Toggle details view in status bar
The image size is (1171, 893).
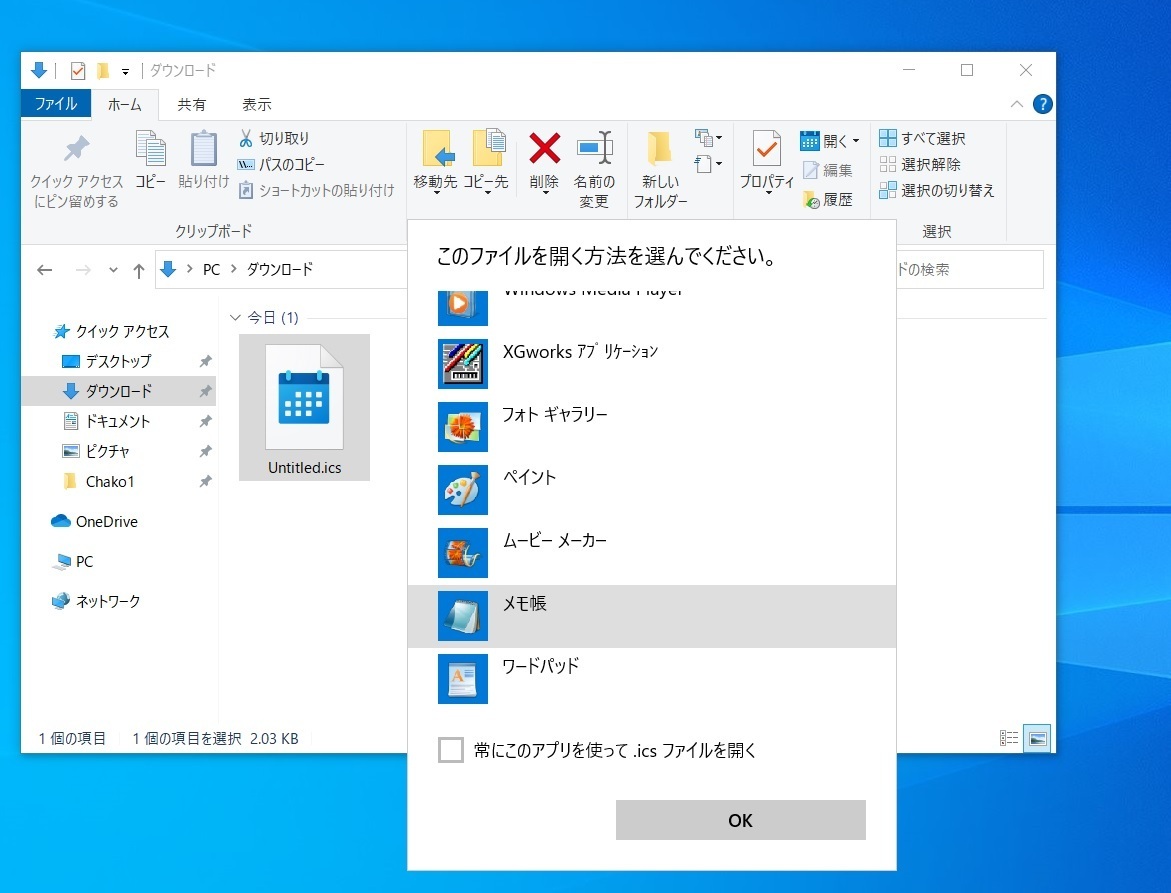(1009, 739)
